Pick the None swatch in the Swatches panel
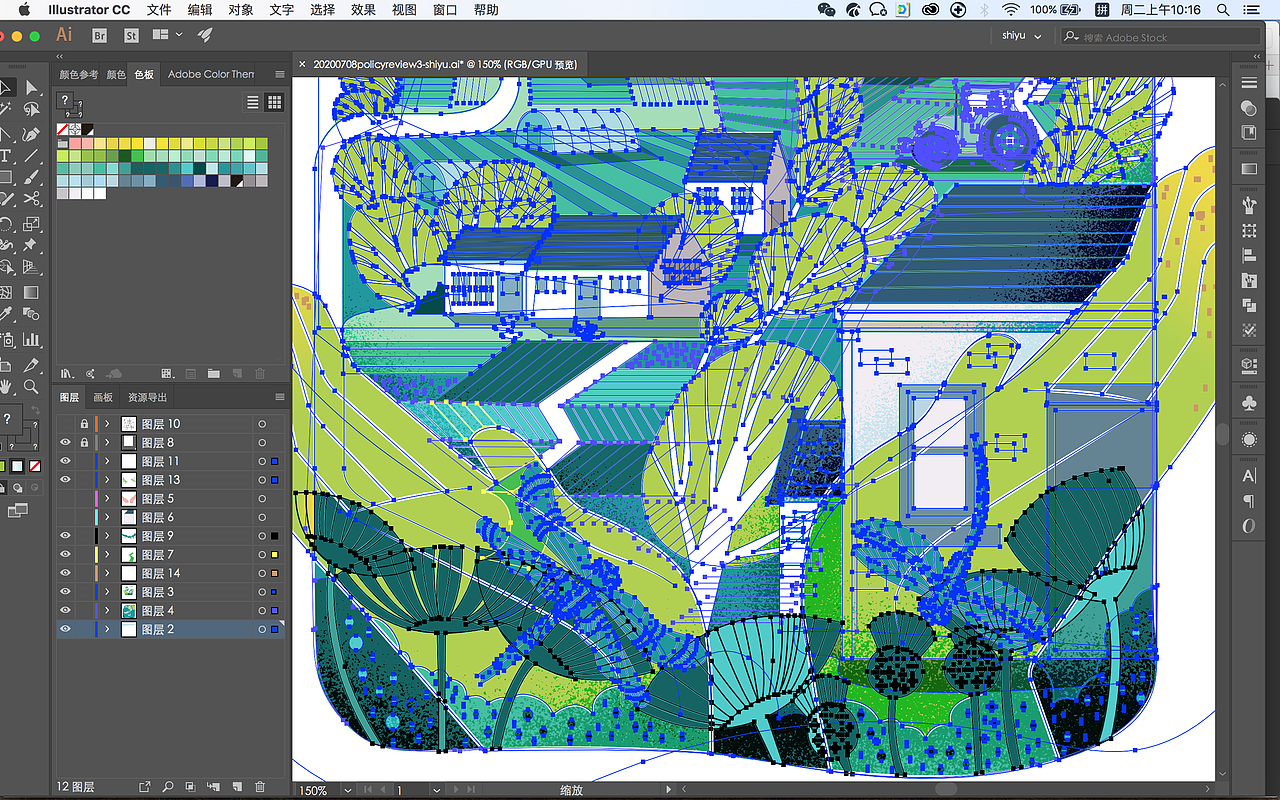The height and width of the screenshot is (800, 1280). (x=62, y=130)
